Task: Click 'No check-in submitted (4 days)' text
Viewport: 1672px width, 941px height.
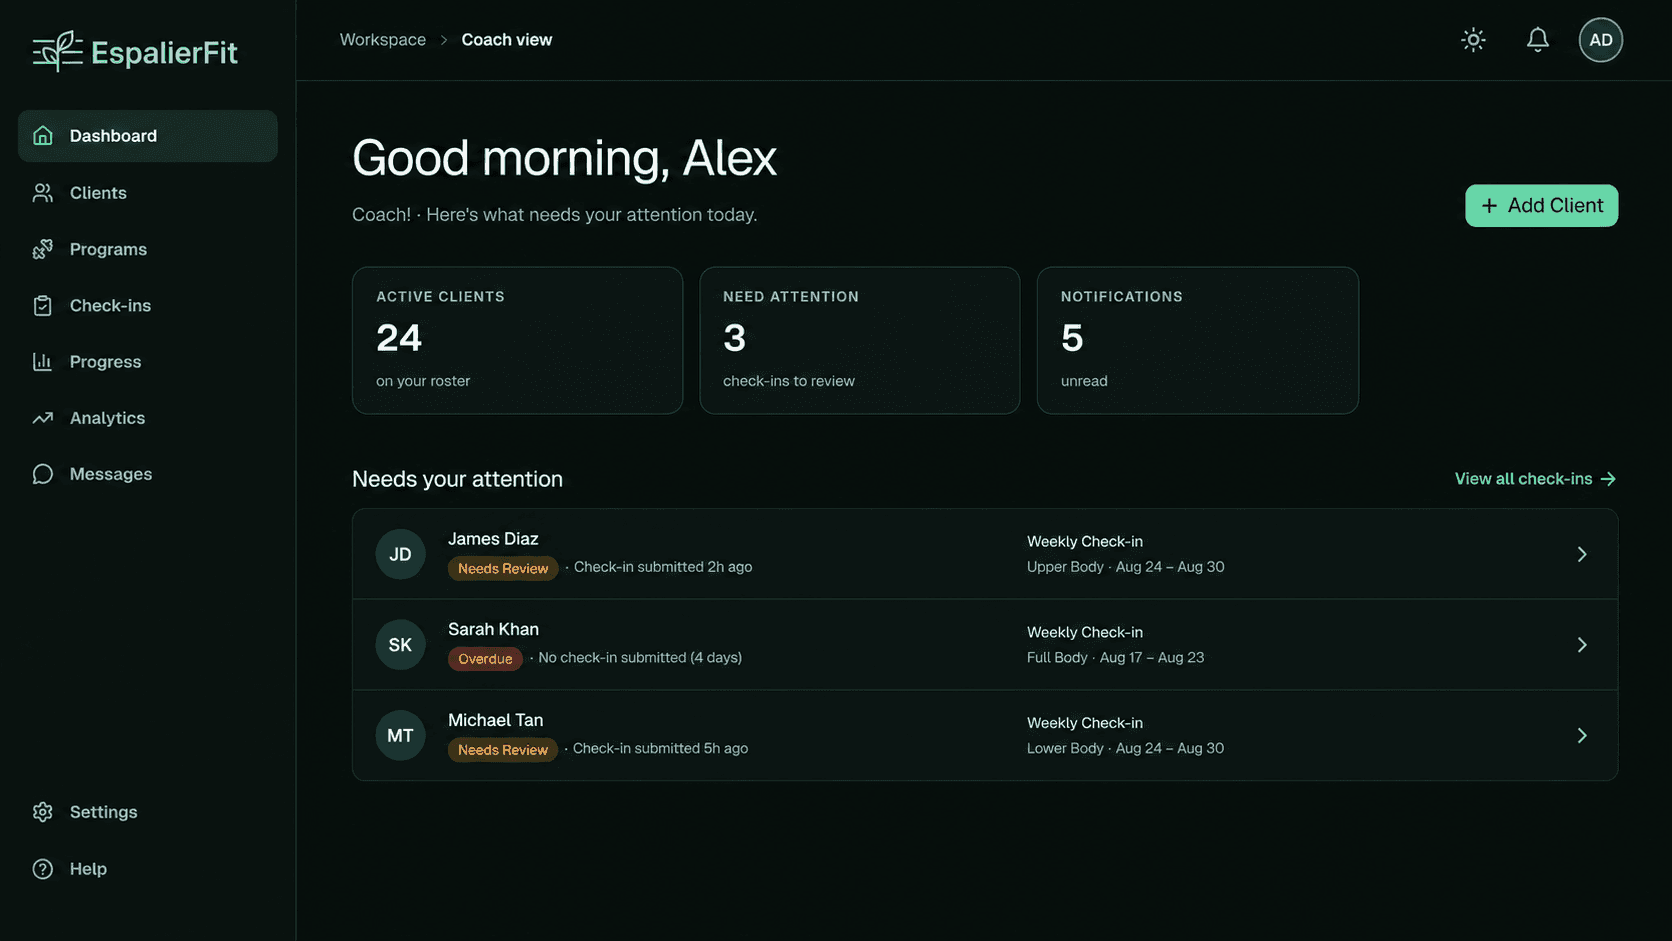Action: 640,658
